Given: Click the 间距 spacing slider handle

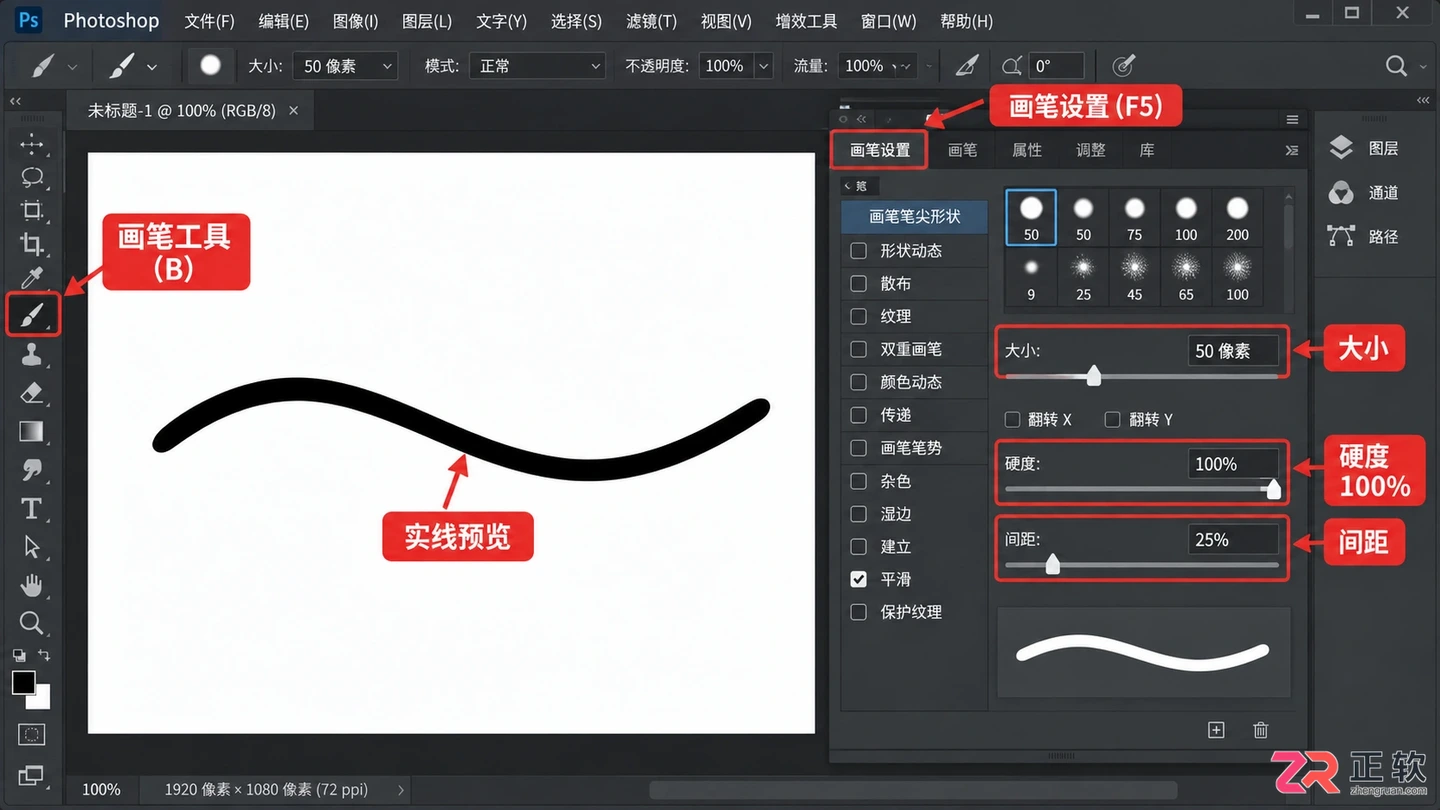Looking at the screenshot, I should (1052, 564).
